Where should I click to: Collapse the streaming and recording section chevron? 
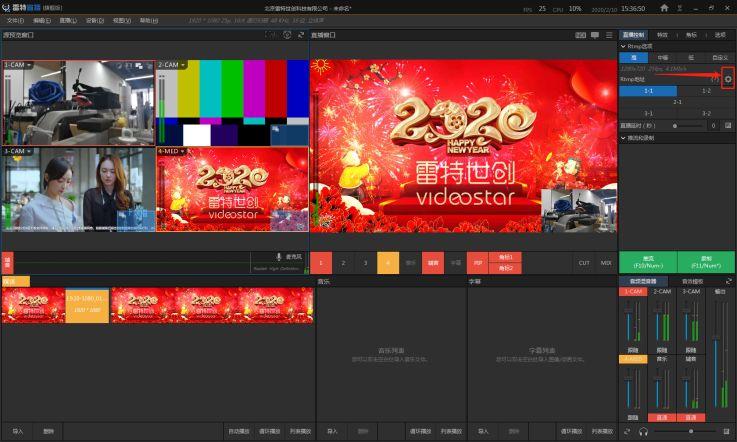623,138
